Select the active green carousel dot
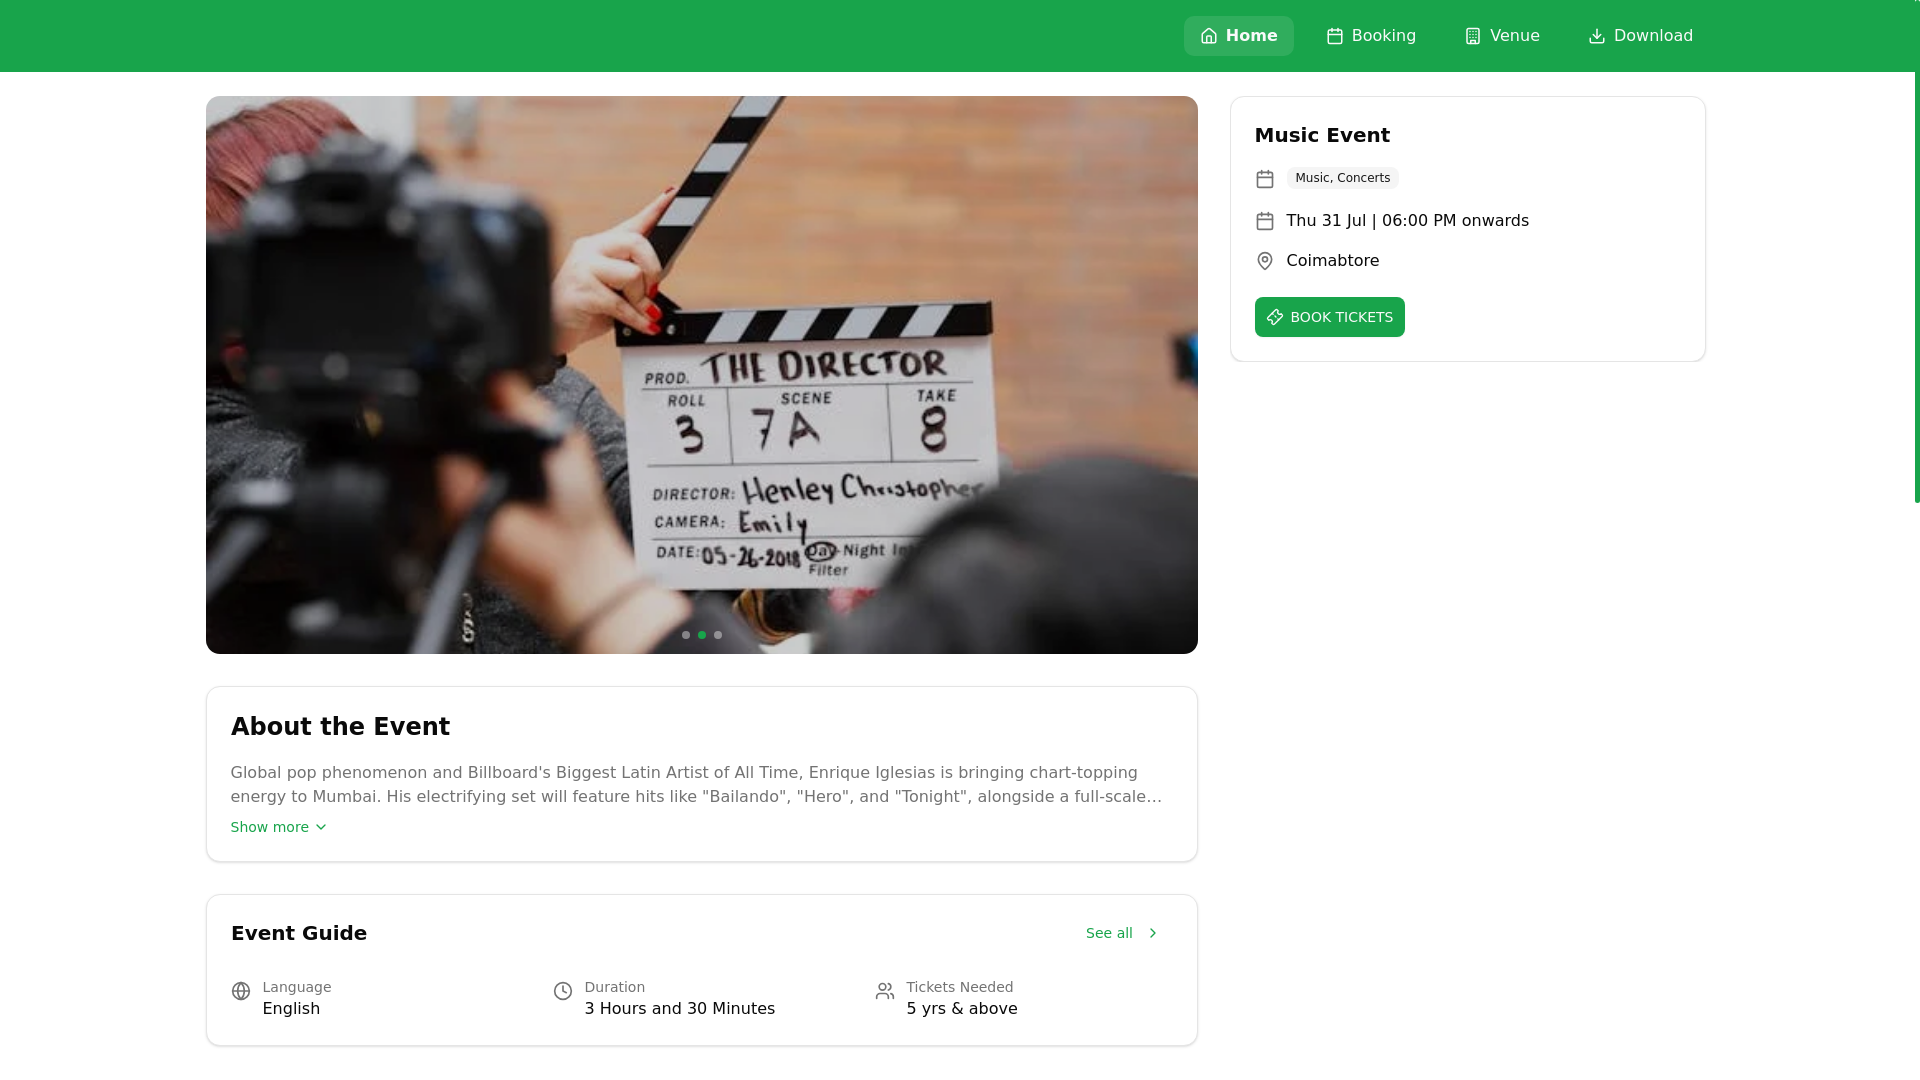 [x=702, y=635]
